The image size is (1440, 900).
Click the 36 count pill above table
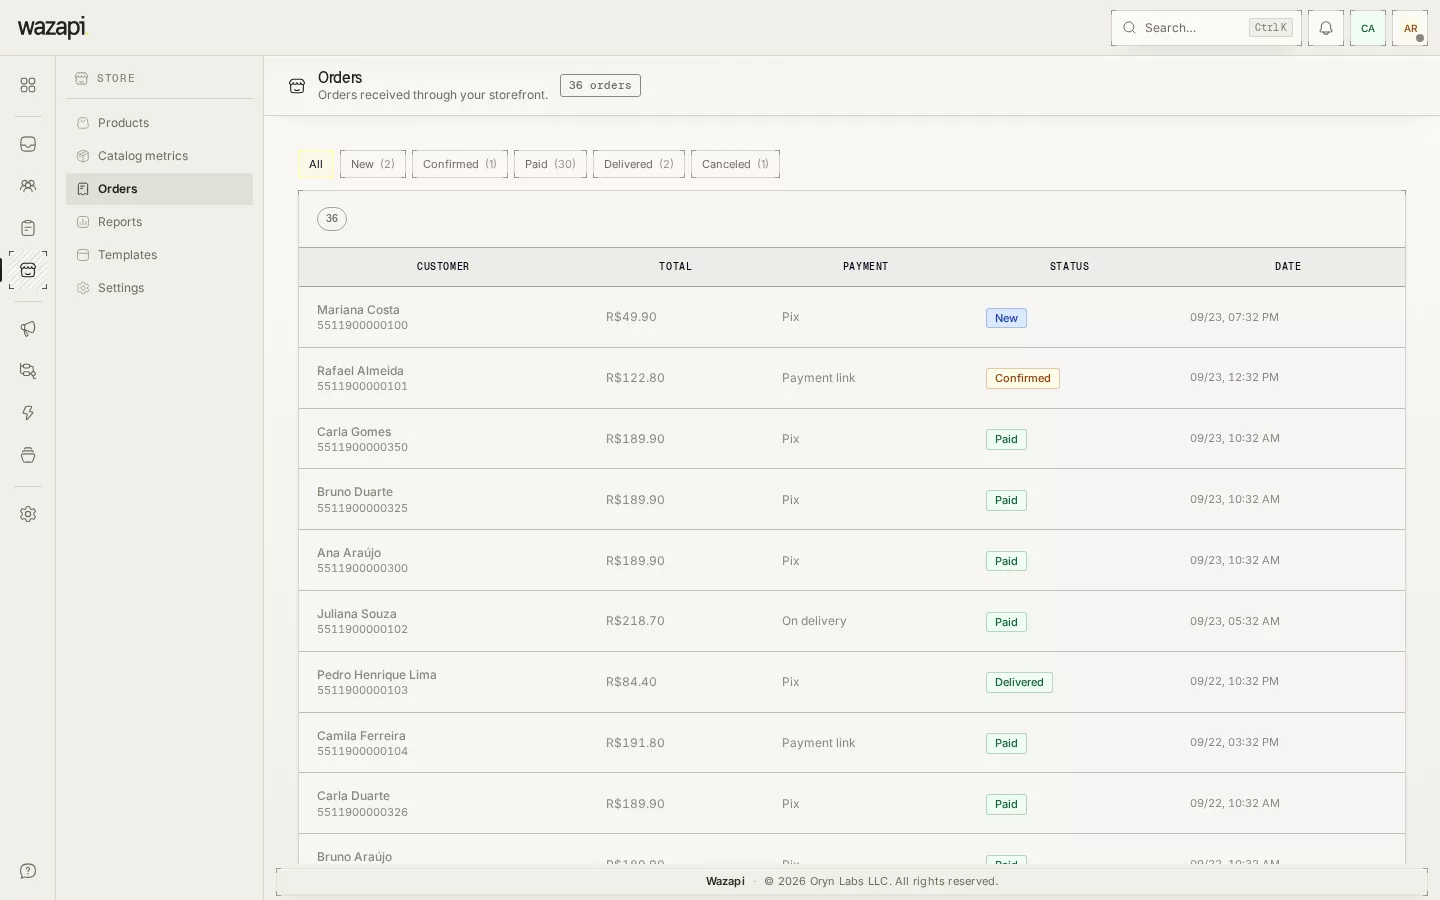(332, 219)
